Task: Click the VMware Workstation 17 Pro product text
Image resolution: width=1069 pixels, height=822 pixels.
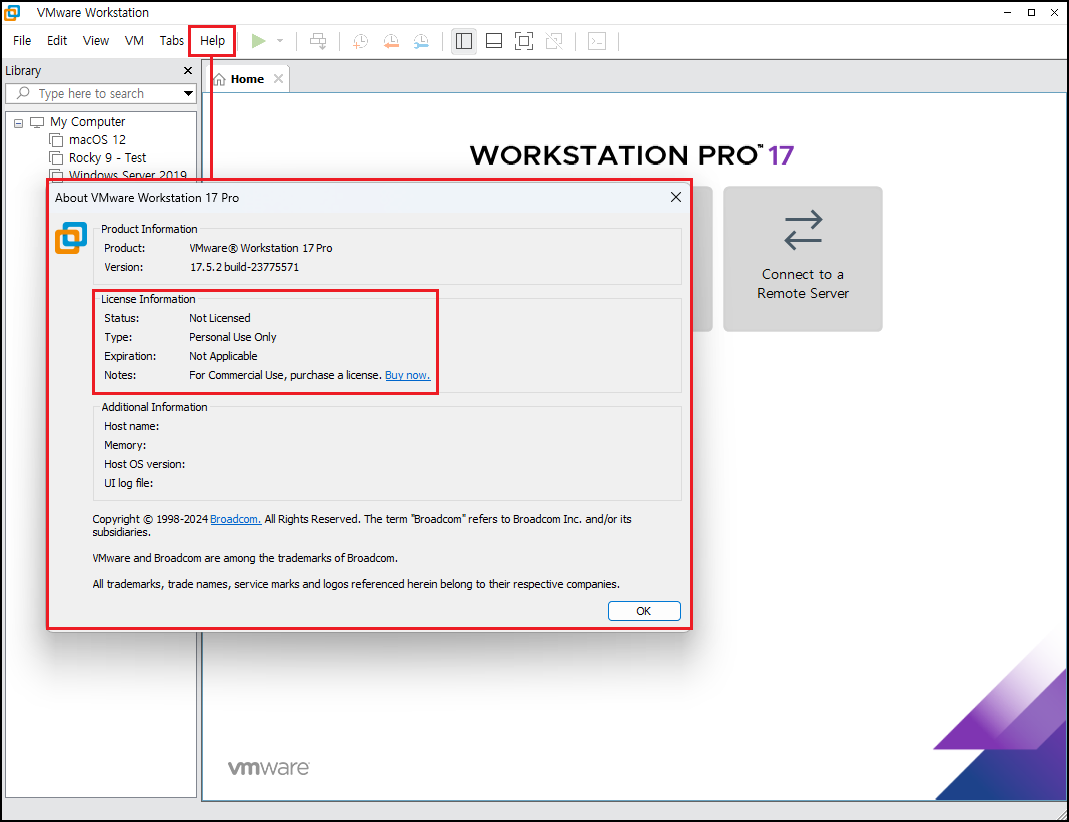Action: click(260, 248)
